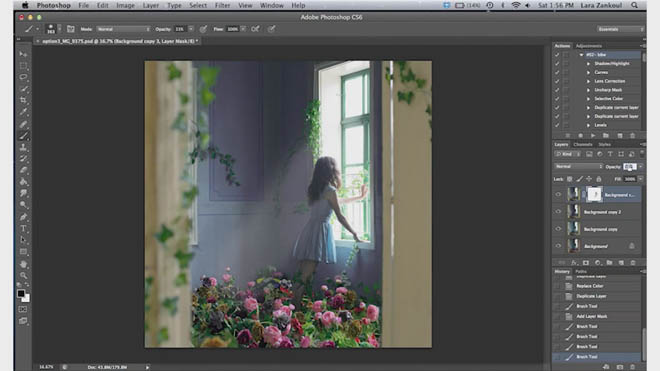Hide the Background copy 2 layer

coord(559,212)
